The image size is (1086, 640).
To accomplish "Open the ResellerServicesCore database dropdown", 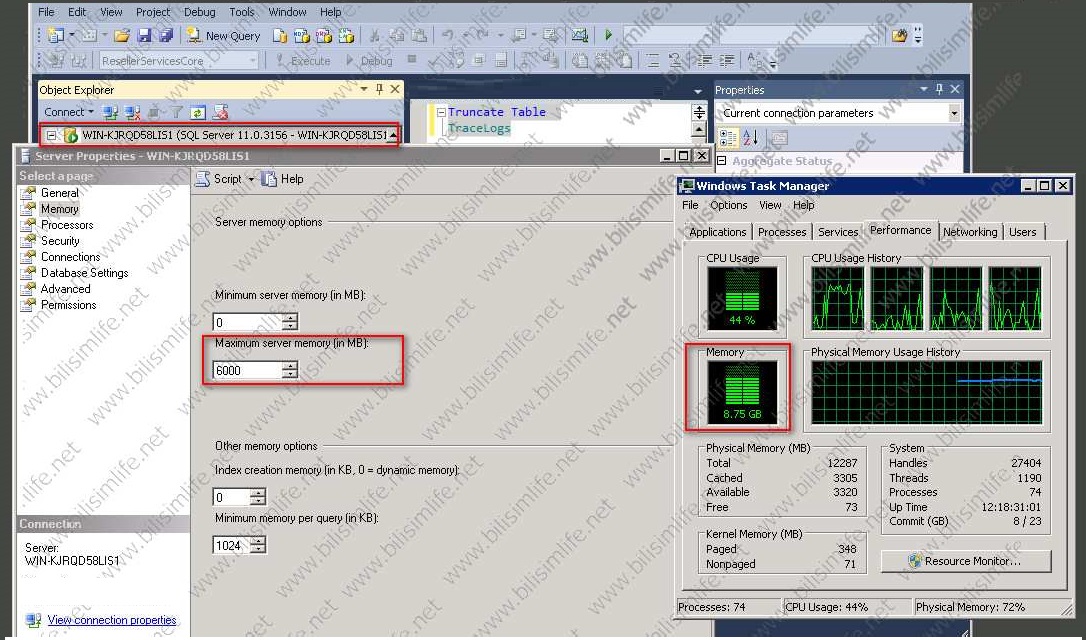I will [x=253, y=61].
